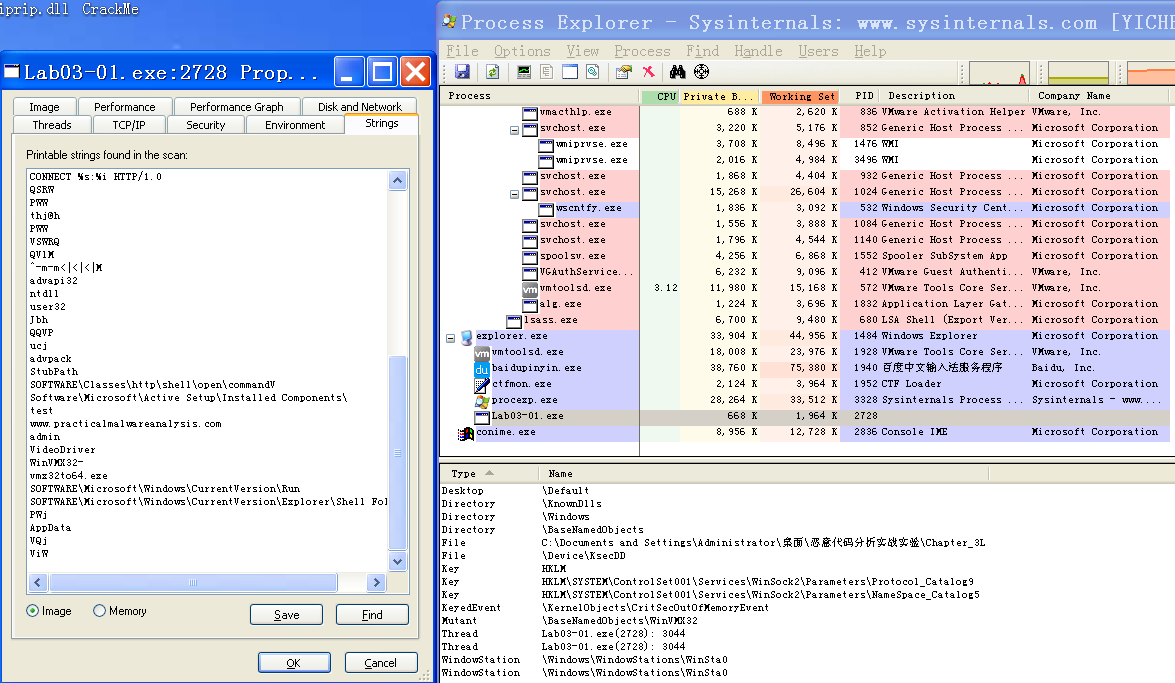Collapse the explorer.exe process tree
Screen dimensions: 1175x683
click(x=450, y=337)
